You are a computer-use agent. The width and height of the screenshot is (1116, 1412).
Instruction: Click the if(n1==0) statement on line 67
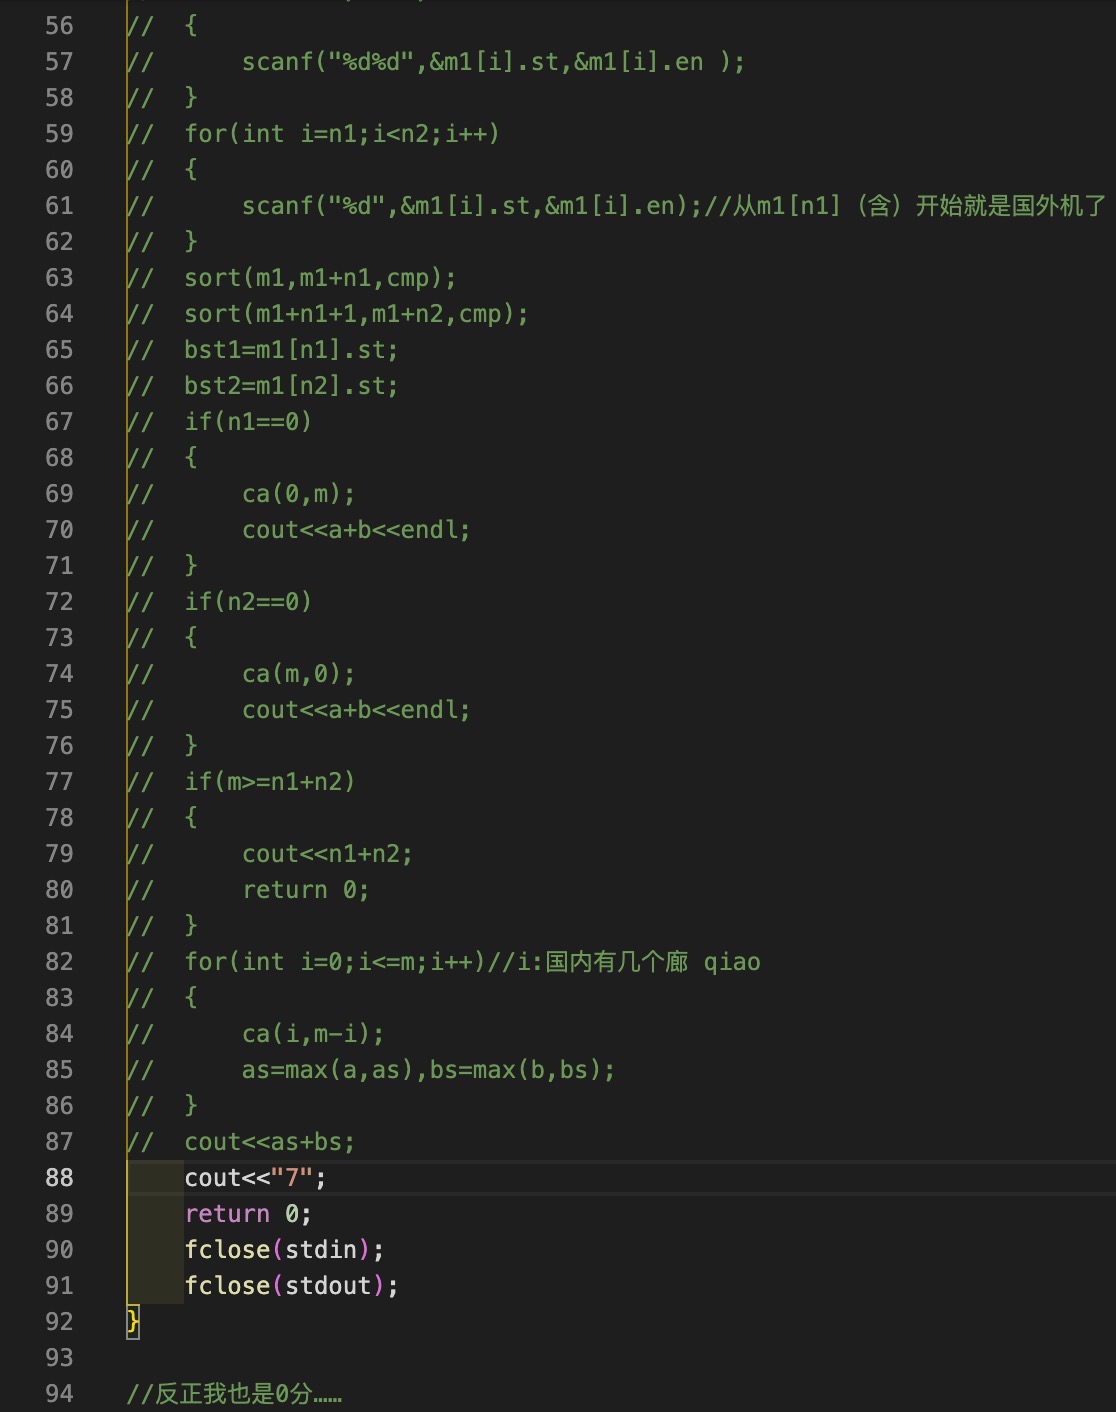tap(248, 422)
